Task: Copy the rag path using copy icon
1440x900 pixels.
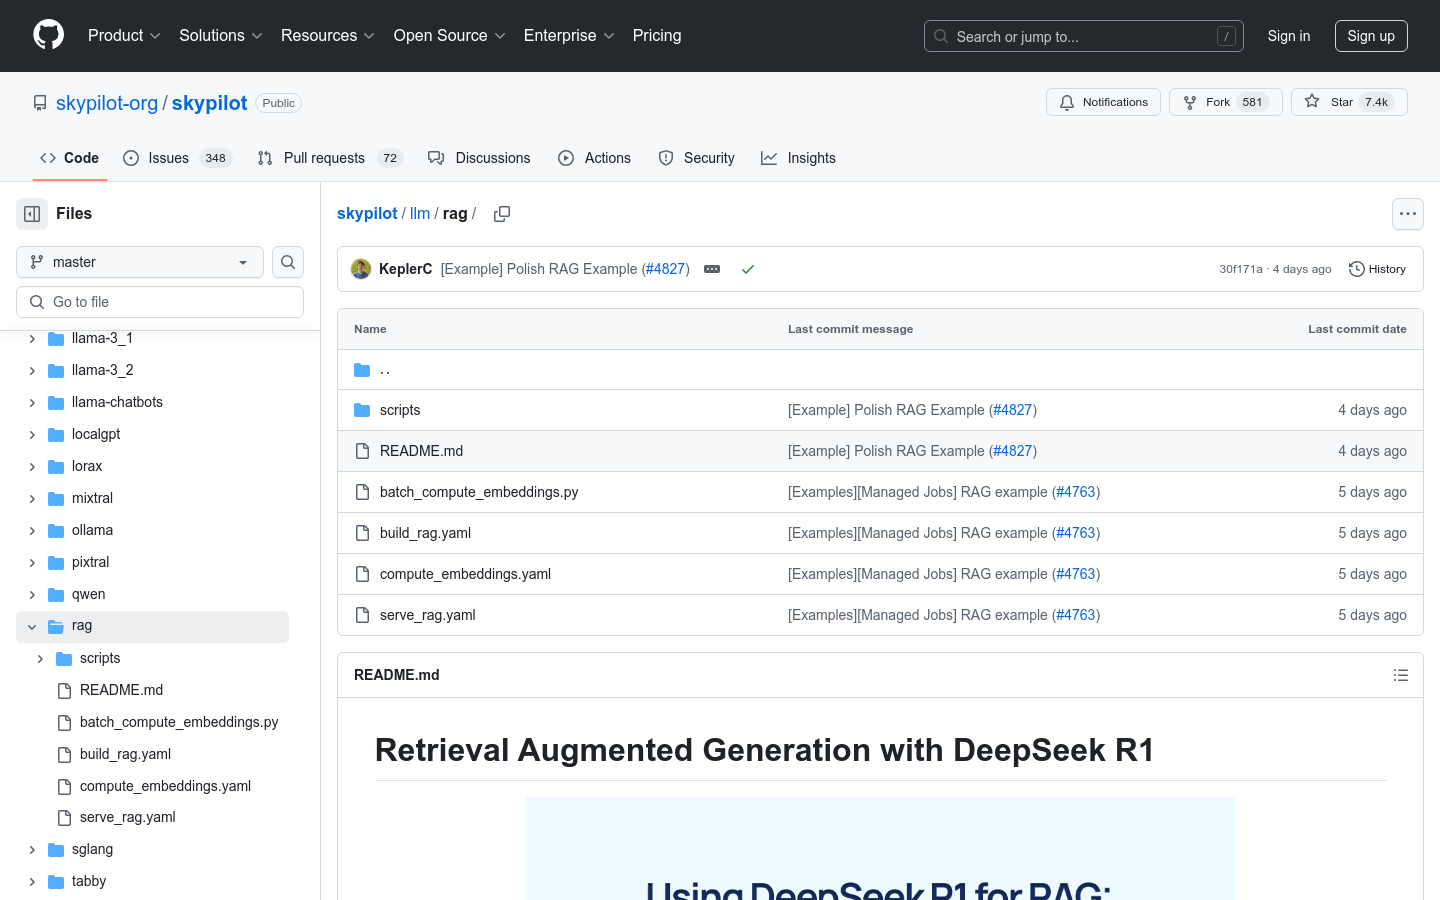Action: pos(502,214)
